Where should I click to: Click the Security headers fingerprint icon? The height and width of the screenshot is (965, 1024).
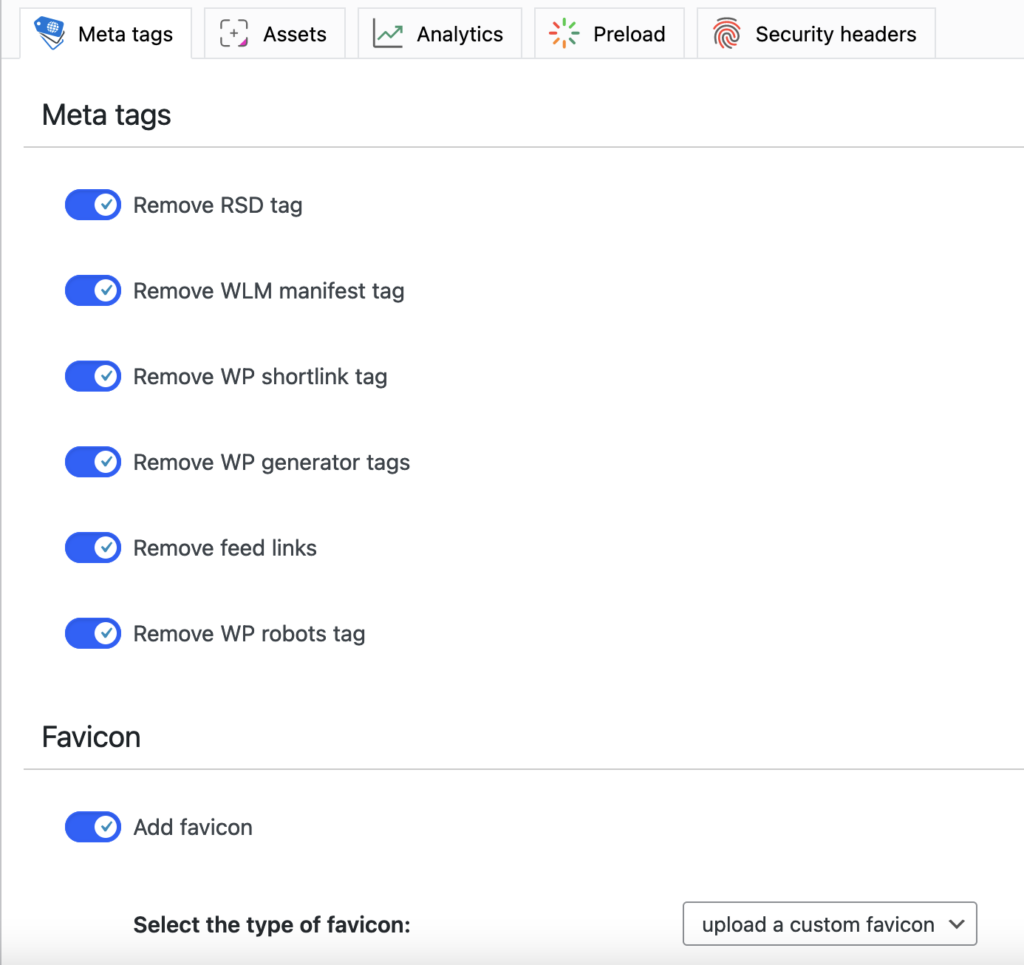tap(727, 33)
